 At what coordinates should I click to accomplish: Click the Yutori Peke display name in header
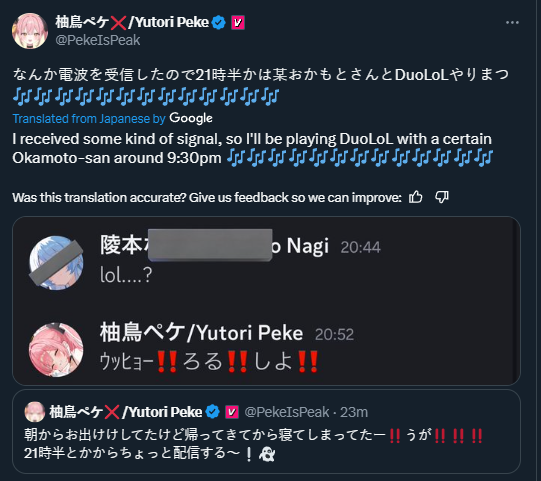132,22
